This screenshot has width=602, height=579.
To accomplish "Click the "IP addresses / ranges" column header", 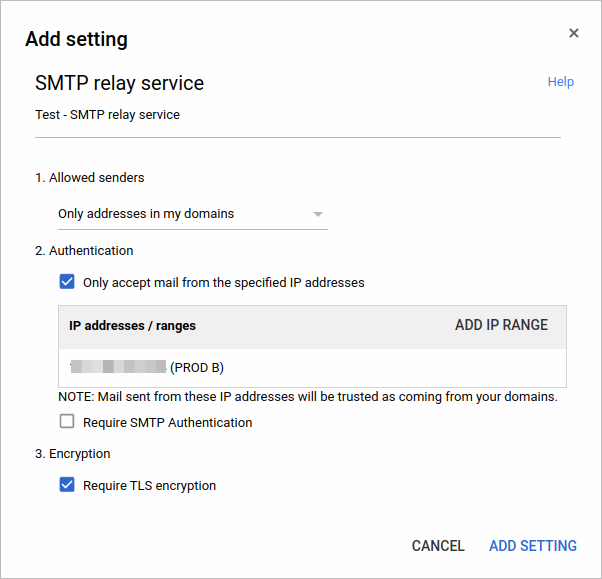I will [x=132, y=326].
